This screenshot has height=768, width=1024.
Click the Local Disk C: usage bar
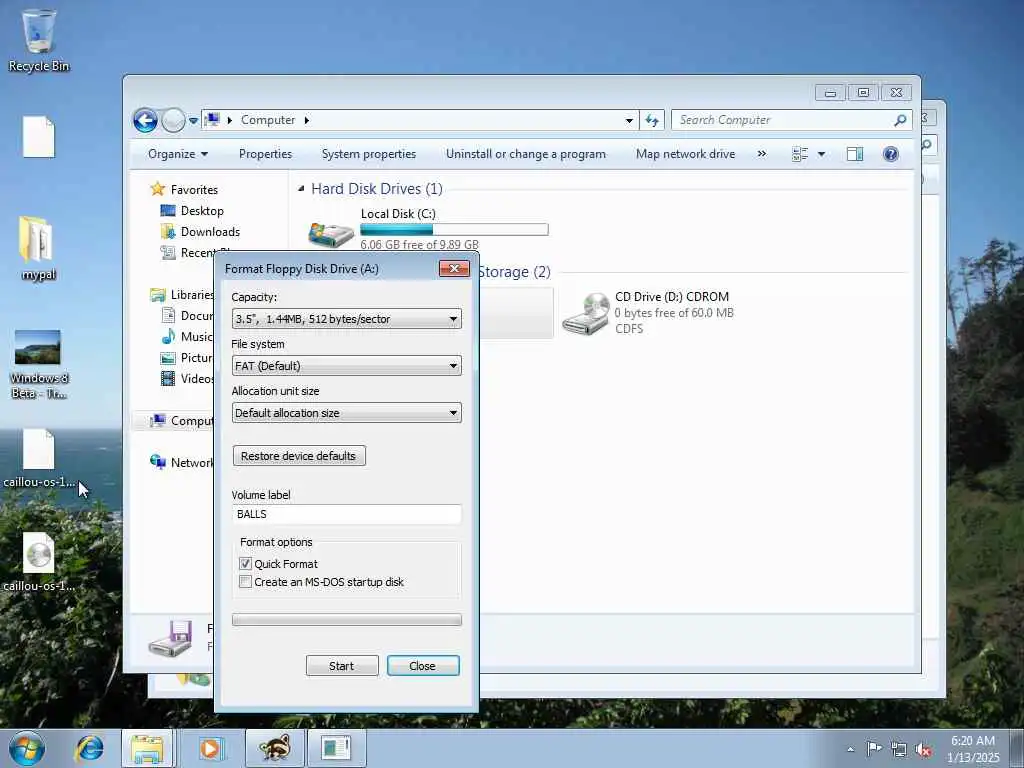[454, 229]
